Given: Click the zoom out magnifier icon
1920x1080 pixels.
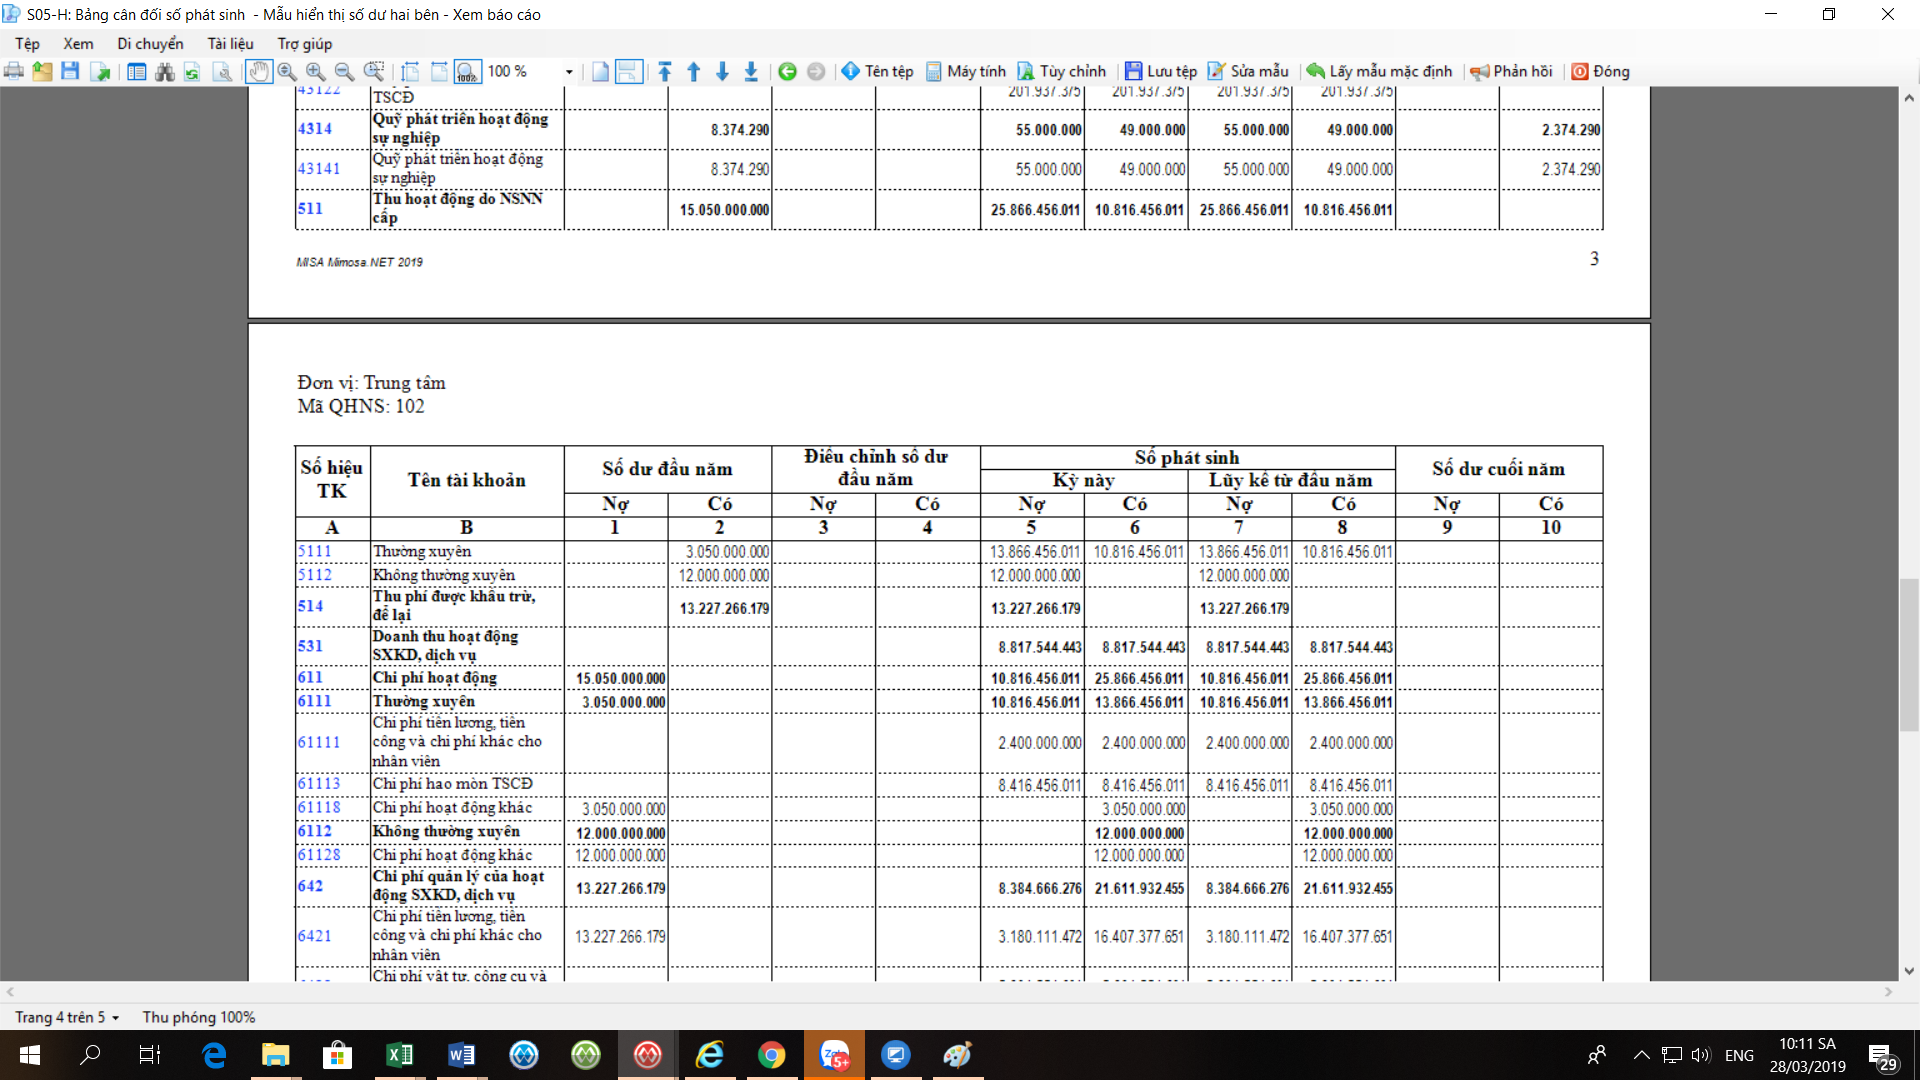Looking at the screenshot, I should (x=344, y=71).
